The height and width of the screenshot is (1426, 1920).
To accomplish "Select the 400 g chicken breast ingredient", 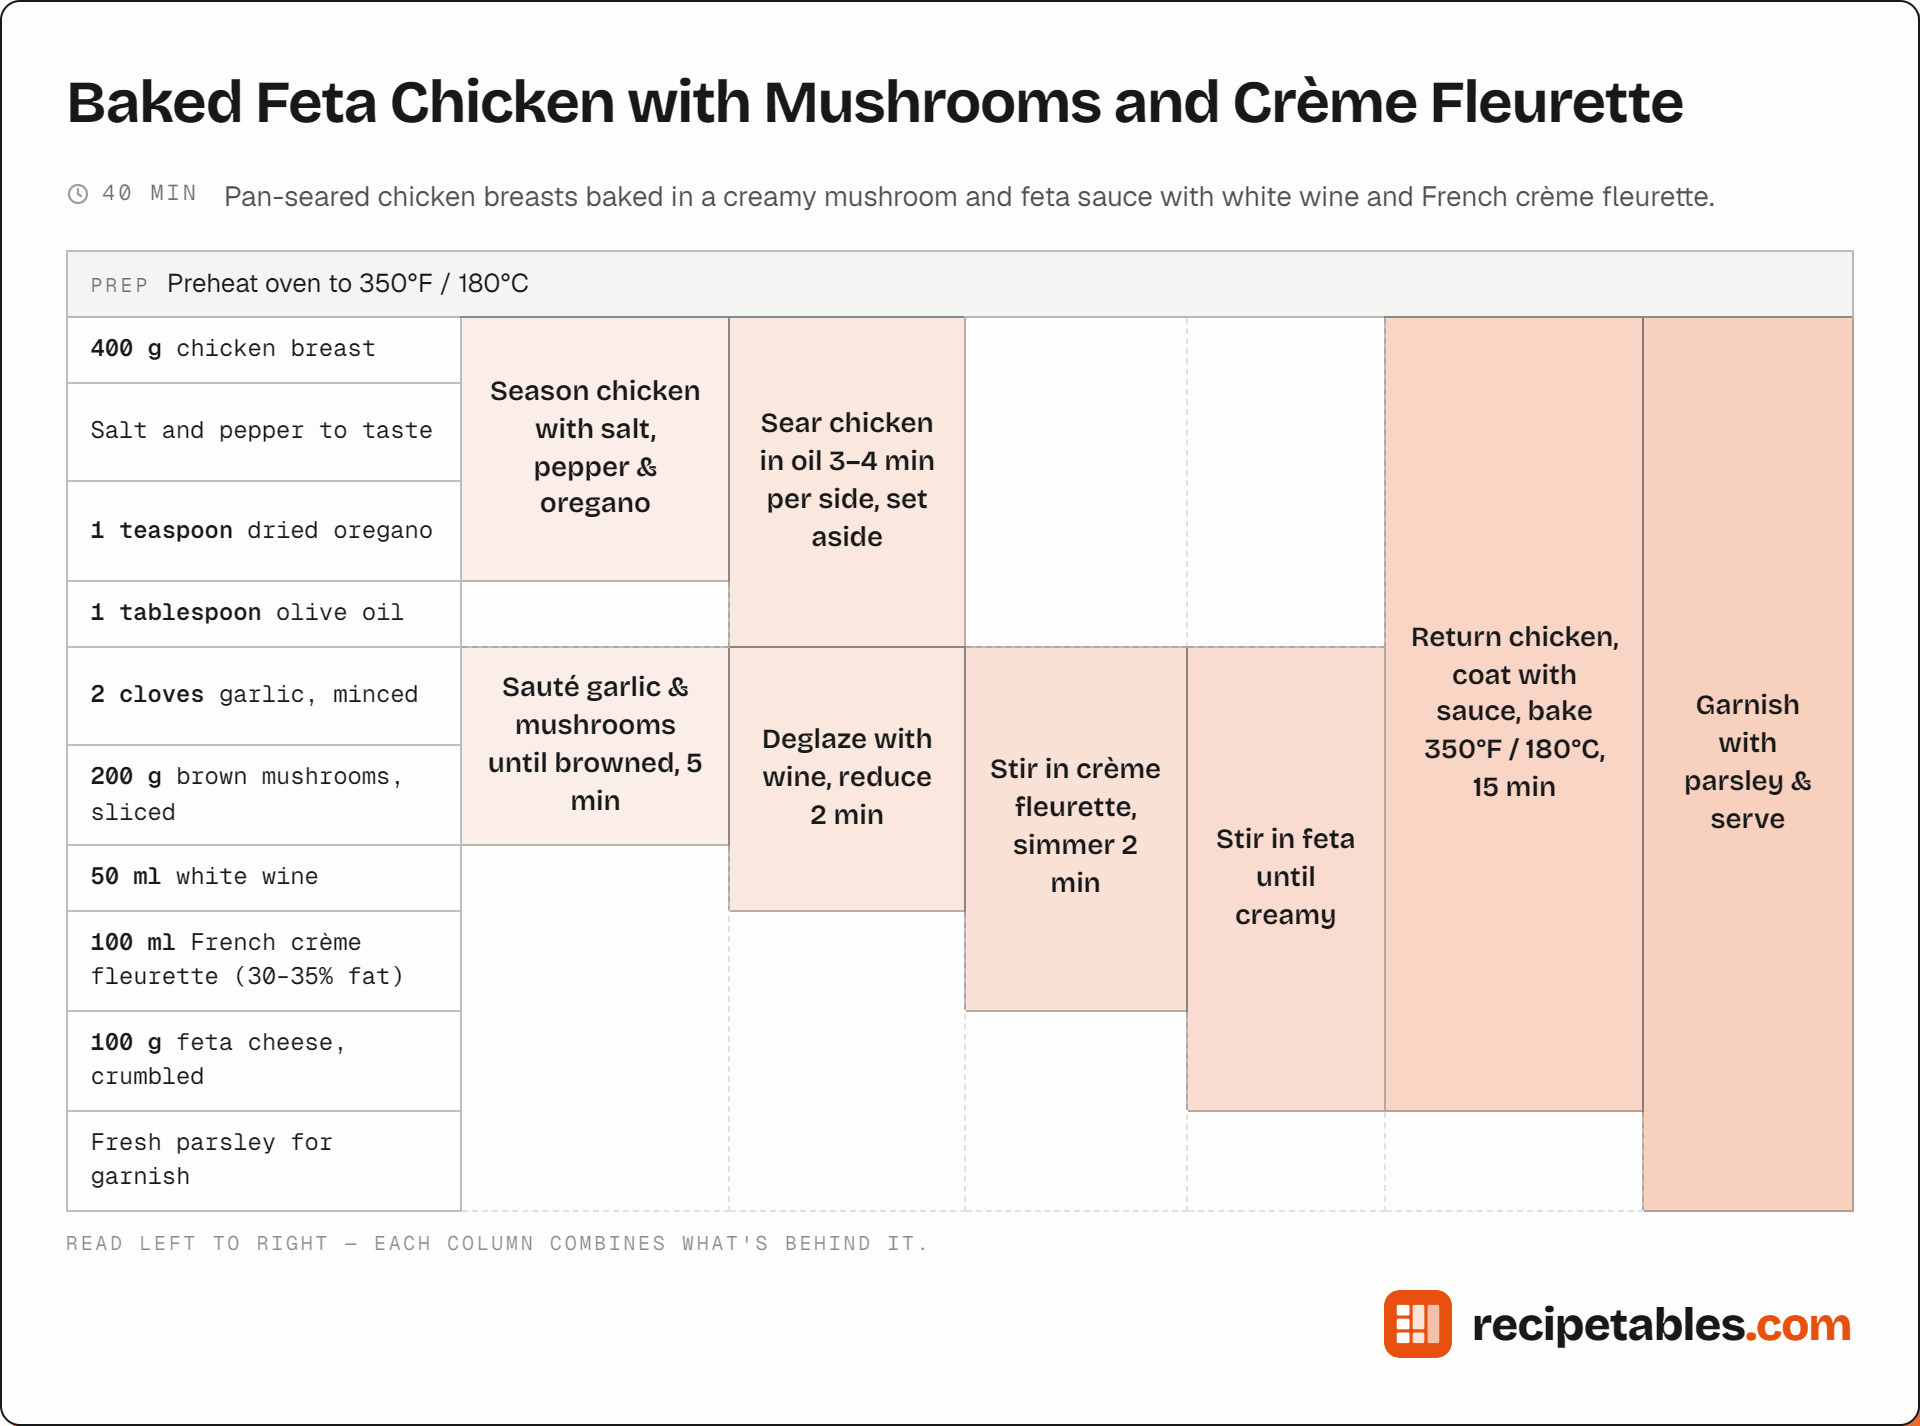I will (264, 349).
